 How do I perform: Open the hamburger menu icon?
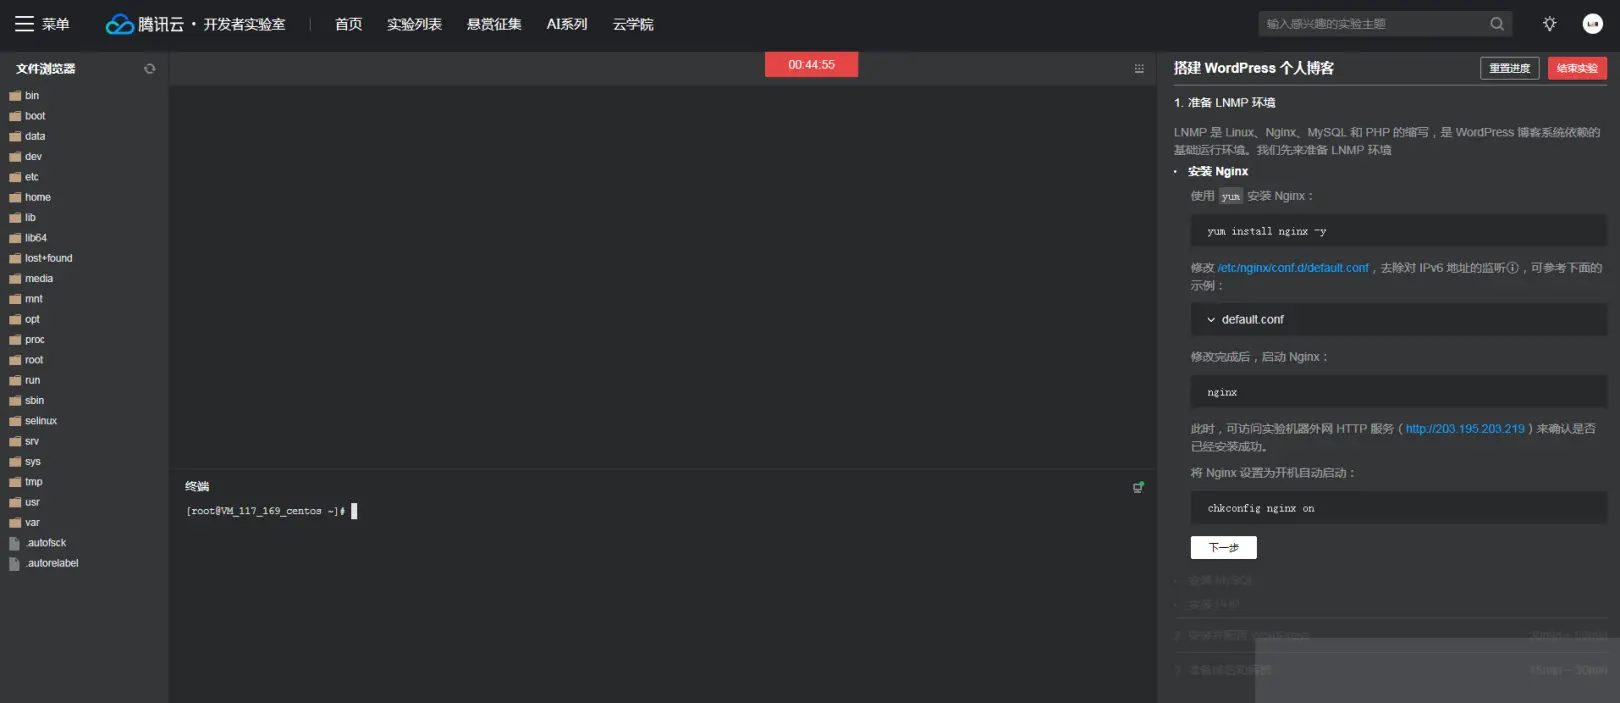click(24, 24)
